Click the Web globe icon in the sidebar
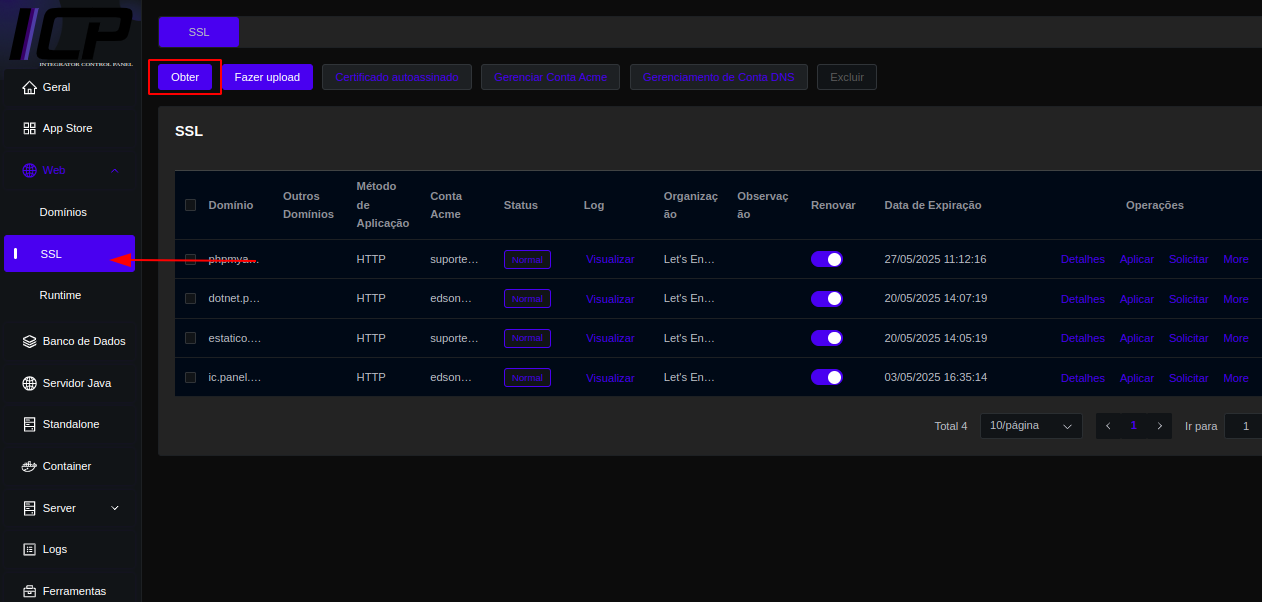The image size is (1262, 602). coord(29,171)
